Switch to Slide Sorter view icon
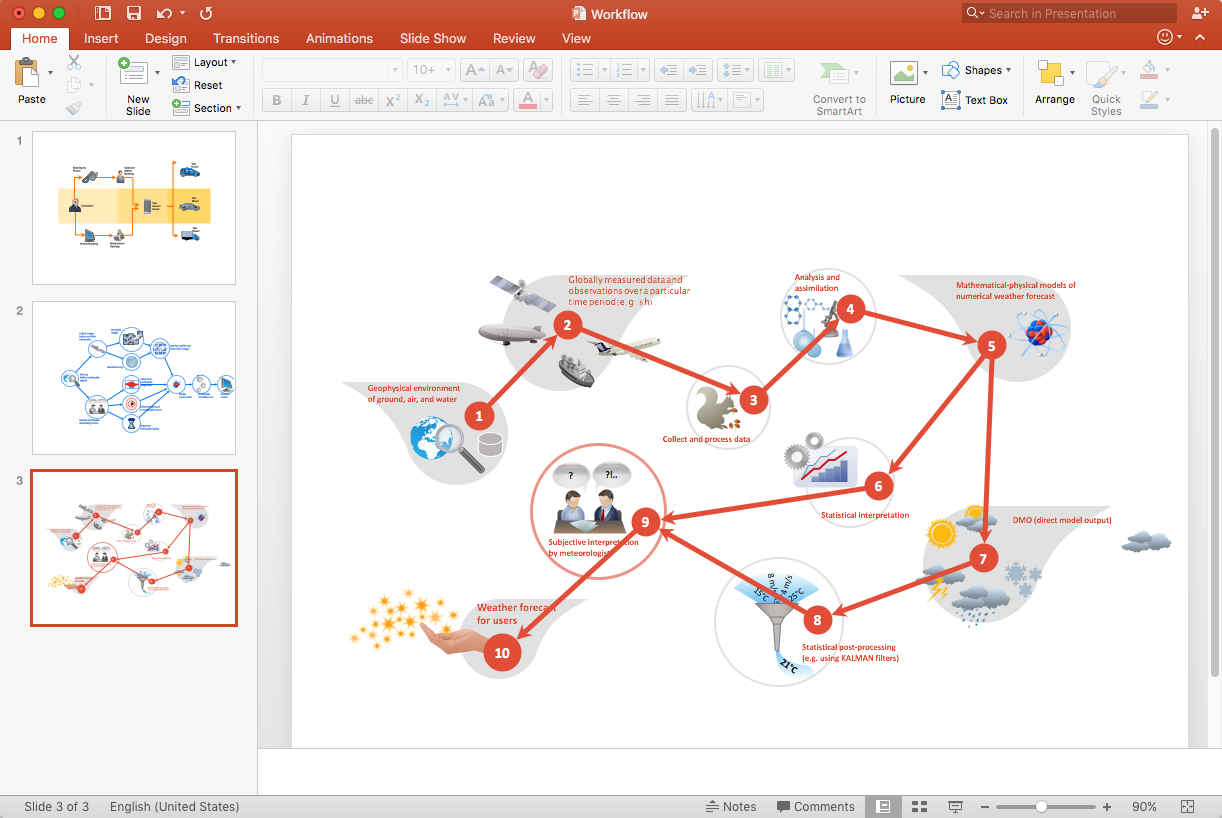 pos(918,806)
